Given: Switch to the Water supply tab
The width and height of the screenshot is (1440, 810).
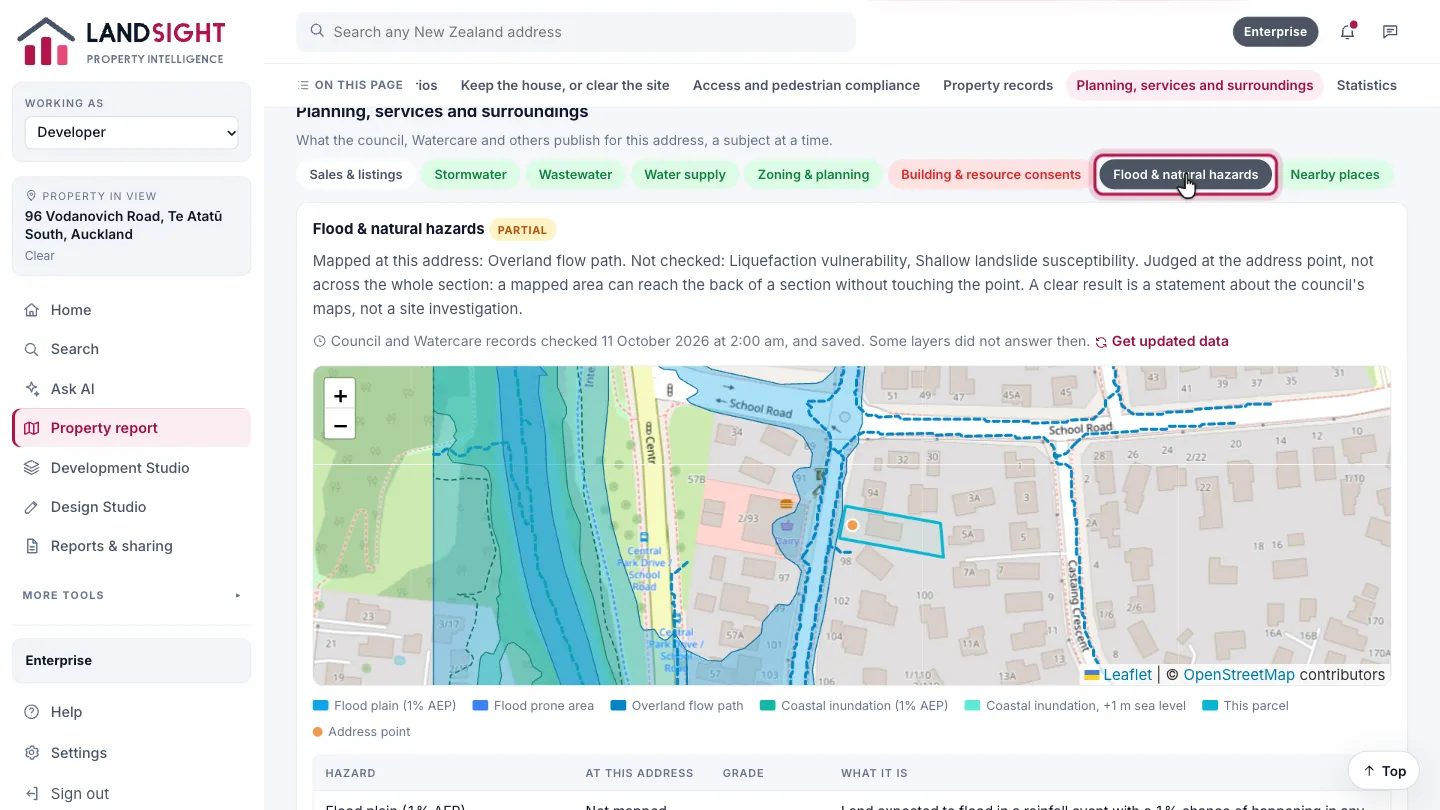Looking at the screenshot, I should point(685,174).
